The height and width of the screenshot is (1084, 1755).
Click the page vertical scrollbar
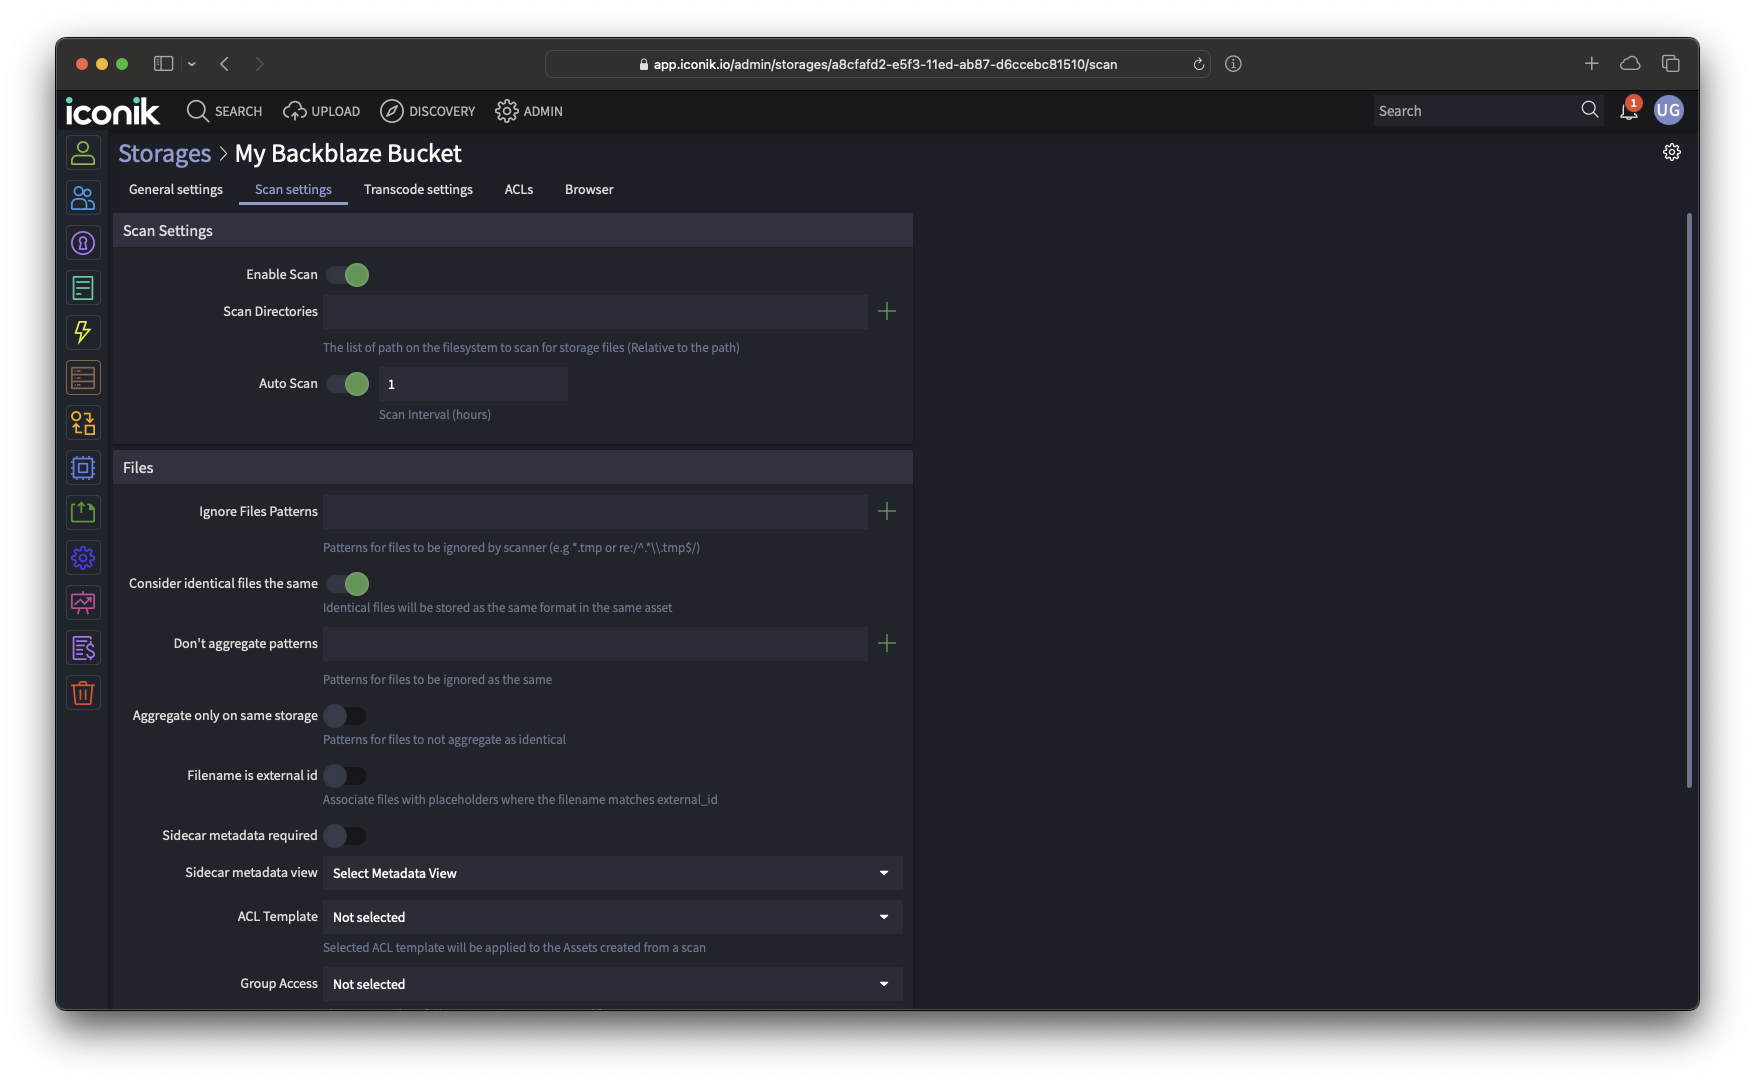tap(1689, 500)
